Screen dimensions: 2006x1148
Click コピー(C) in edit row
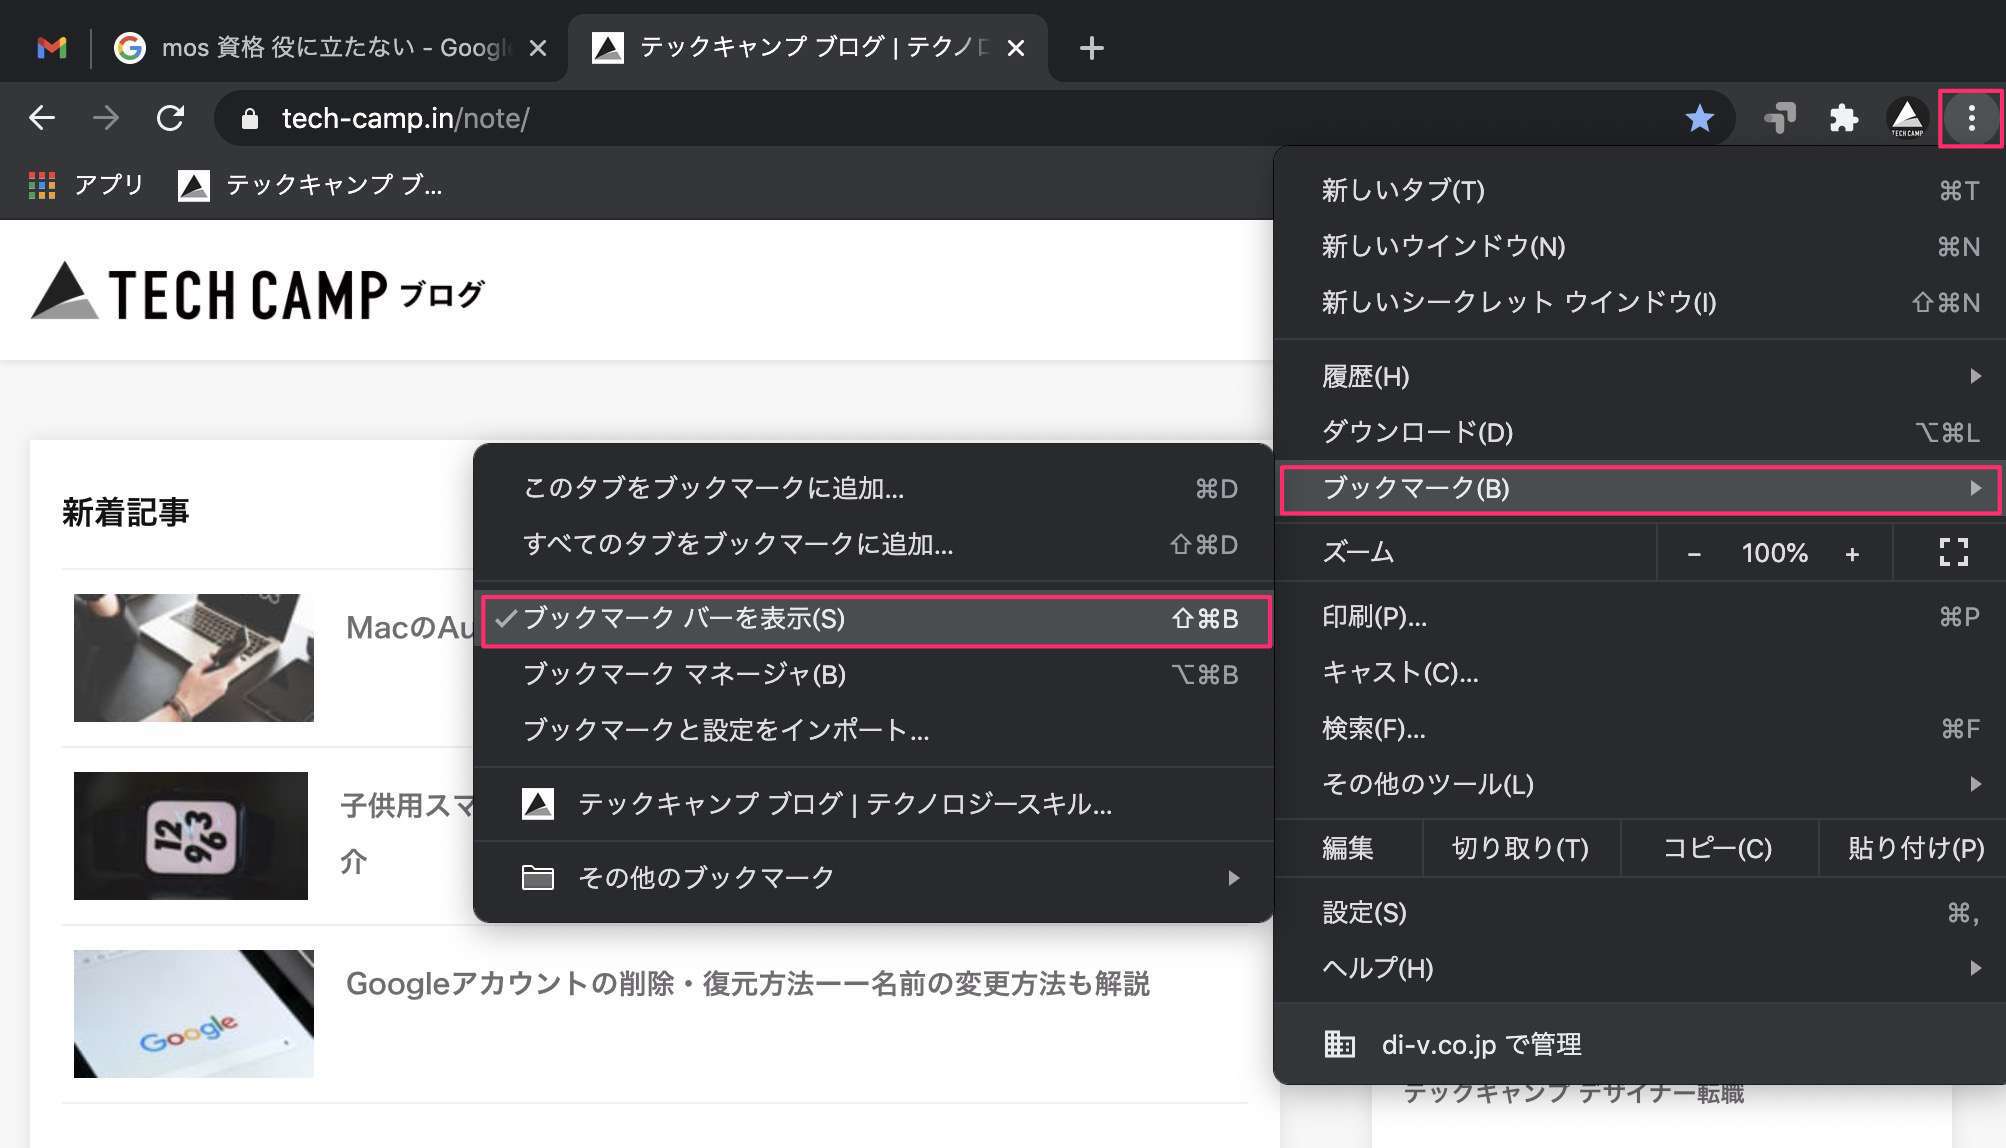click(x=1718, y=848)
